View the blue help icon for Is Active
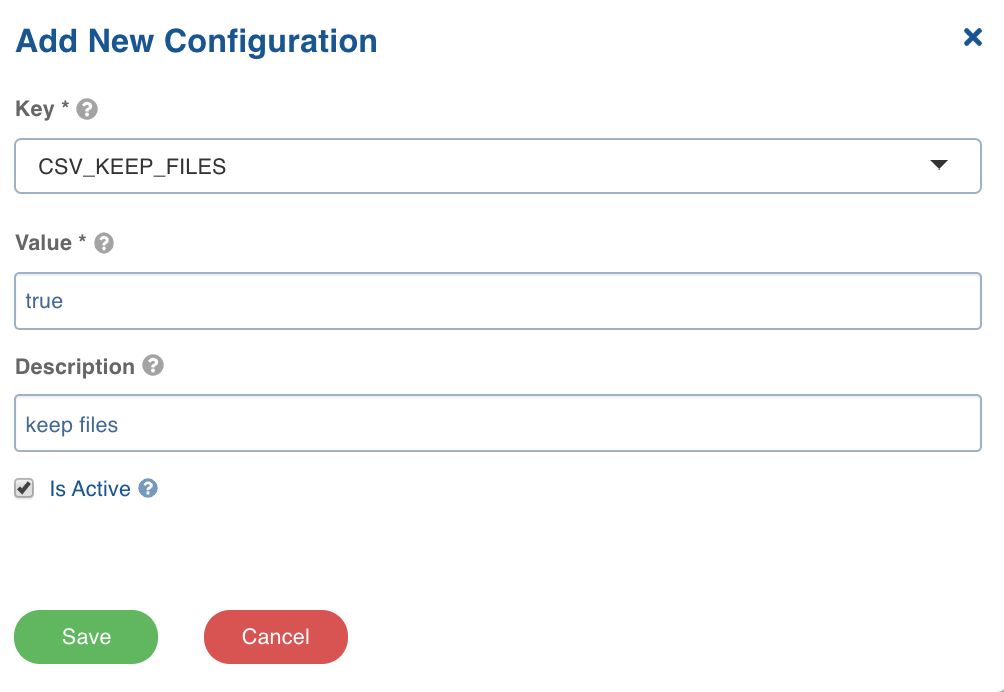 [148, 488]
